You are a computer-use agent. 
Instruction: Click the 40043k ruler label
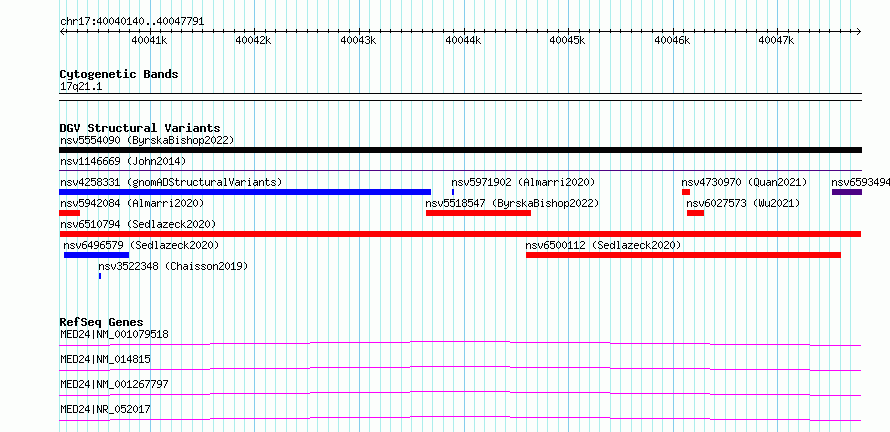point(358,40)
